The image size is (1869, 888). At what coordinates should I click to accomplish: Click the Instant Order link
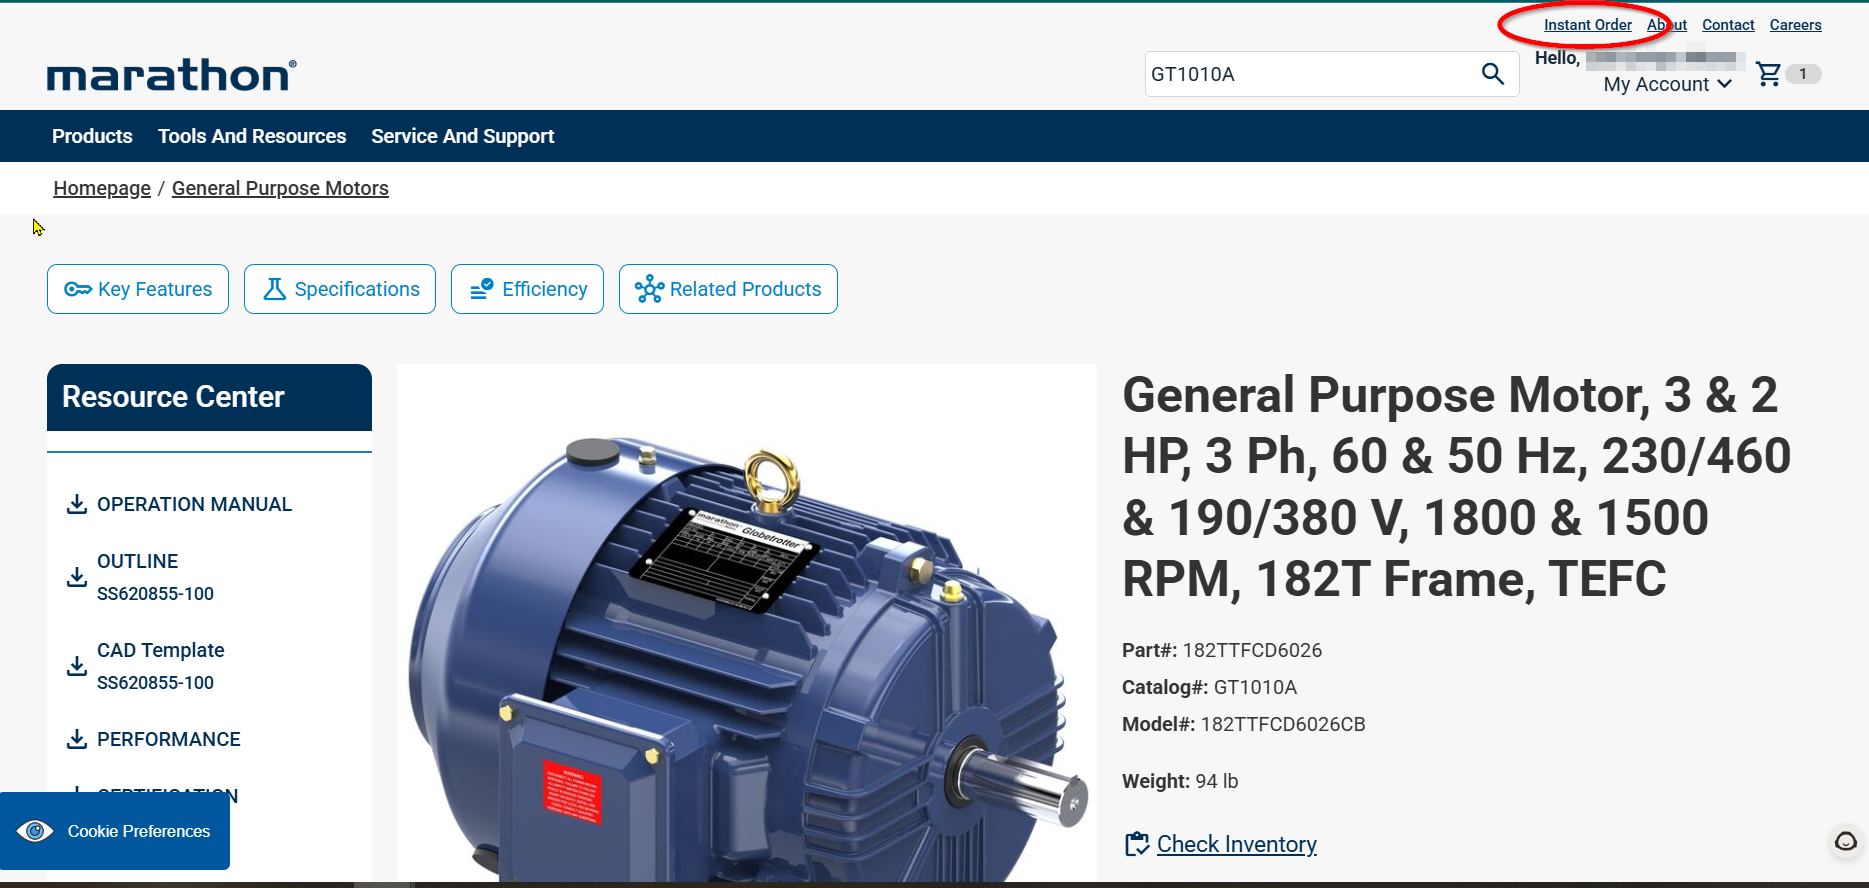[x=1587, y=25]
